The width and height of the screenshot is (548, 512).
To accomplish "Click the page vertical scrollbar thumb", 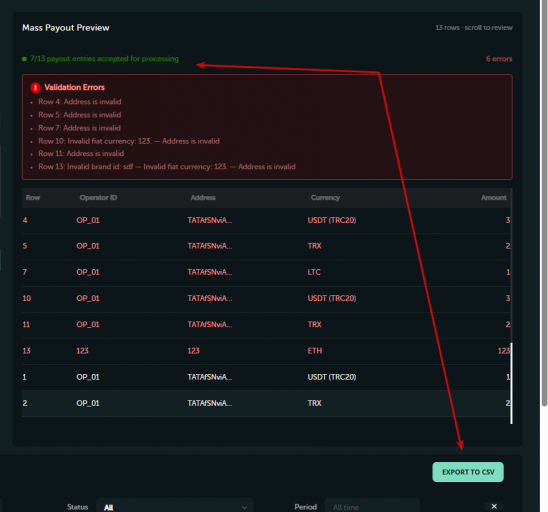I will pyautogui.click(x=544, y=203).
